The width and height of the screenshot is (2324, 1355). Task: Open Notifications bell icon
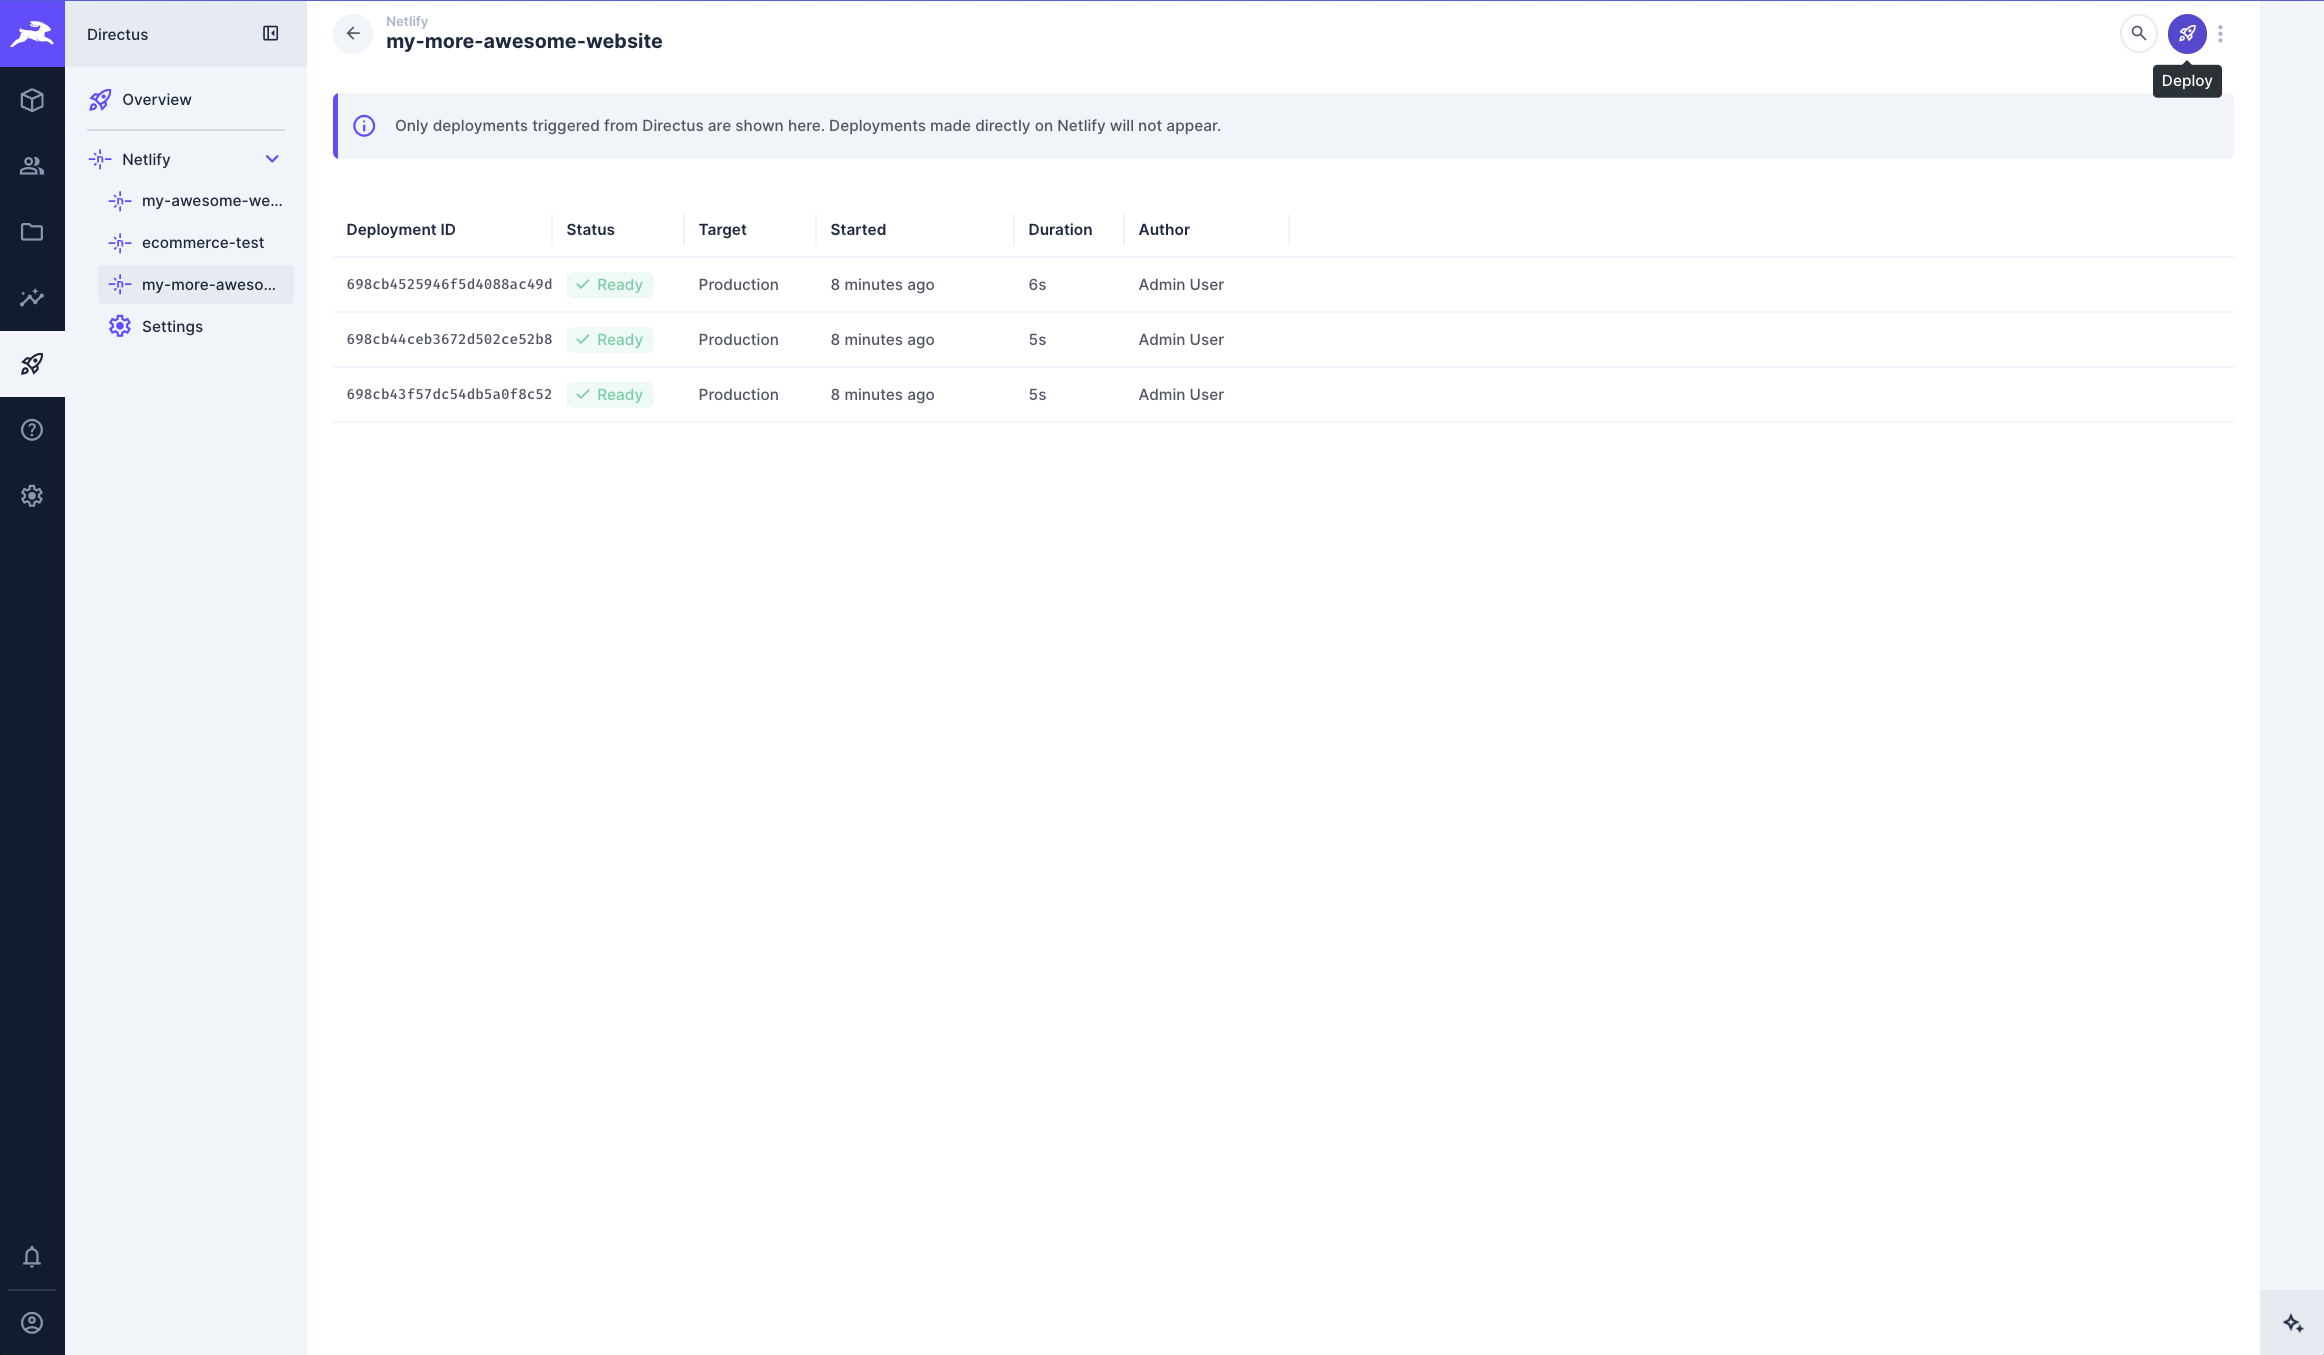32,1257
